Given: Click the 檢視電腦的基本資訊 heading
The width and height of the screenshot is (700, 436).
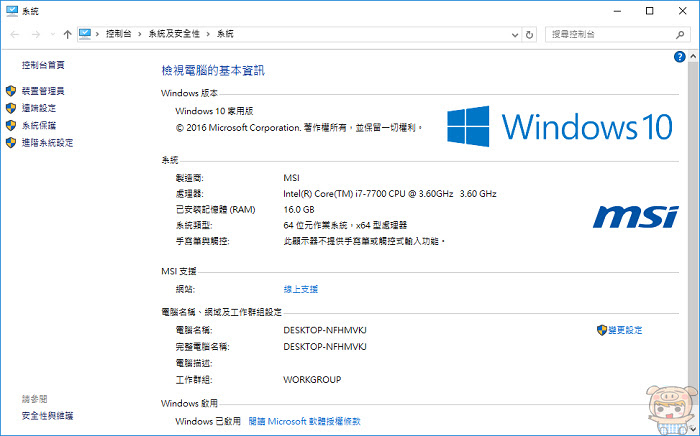Looking at the screenshot, I should click(213, 71).
